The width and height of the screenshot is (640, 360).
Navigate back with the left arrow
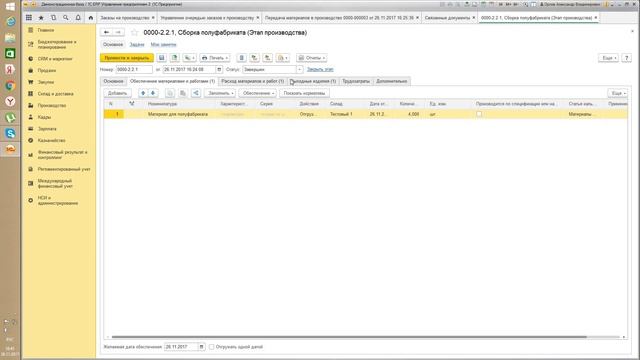pos(106,32)
